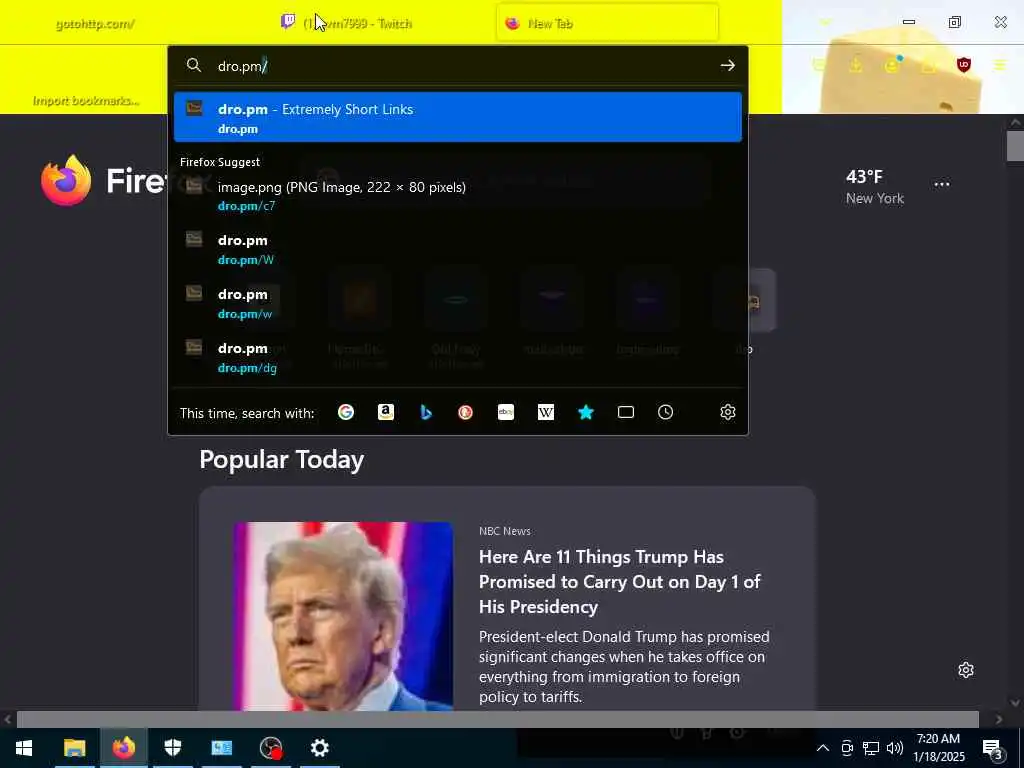Open the Meet Now tray icon

[x=846, y=748]
